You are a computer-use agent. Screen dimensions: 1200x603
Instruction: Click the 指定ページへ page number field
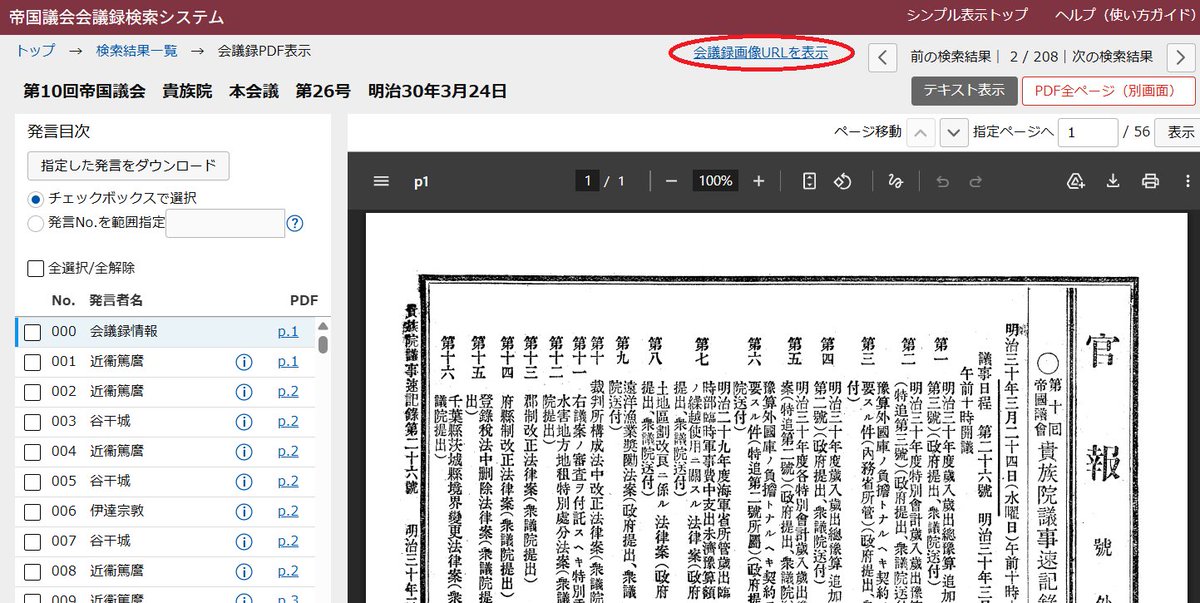coord(1088,132)
